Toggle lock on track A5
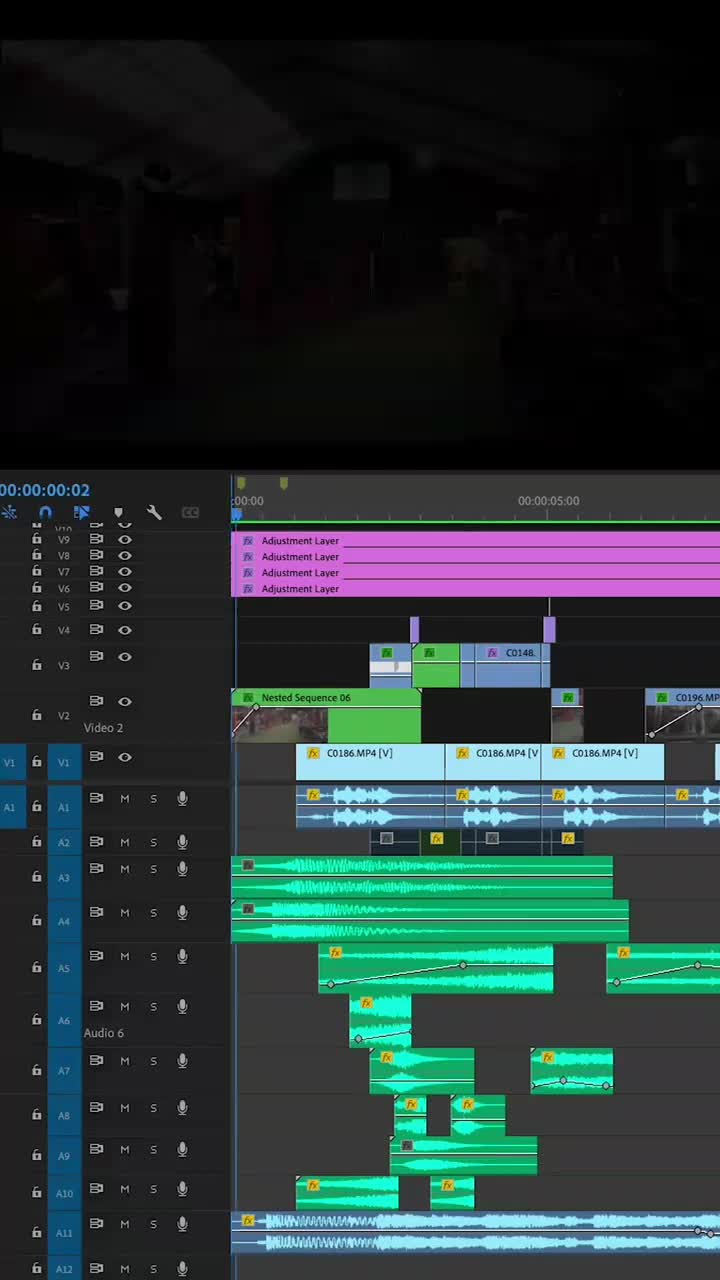 tap(37, 968)
